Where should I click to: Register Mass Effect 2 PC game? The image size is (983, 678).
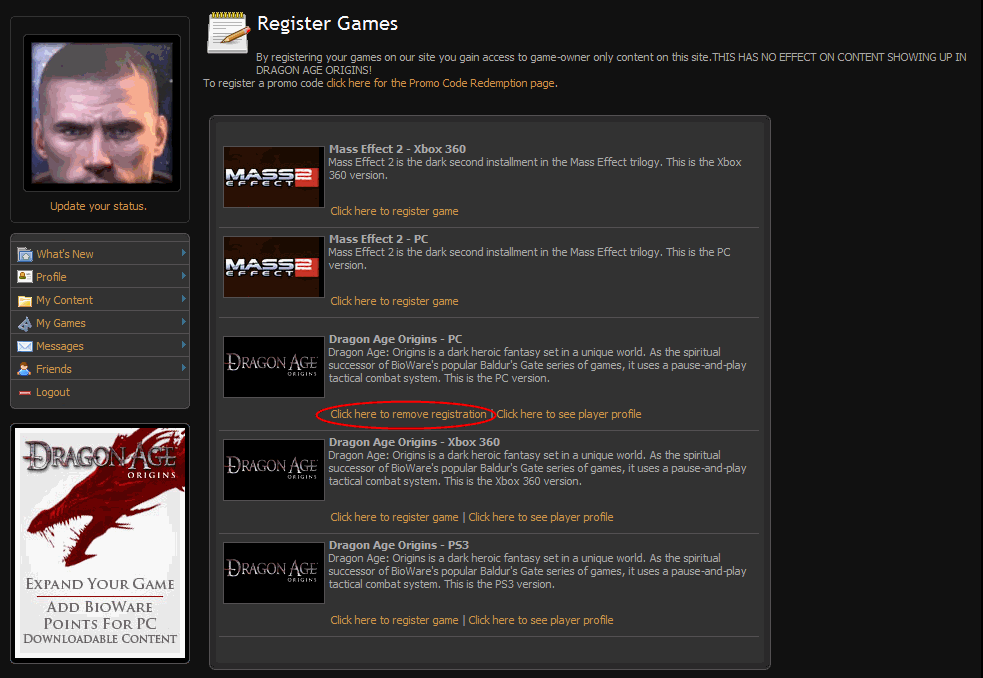coord(394,301)
